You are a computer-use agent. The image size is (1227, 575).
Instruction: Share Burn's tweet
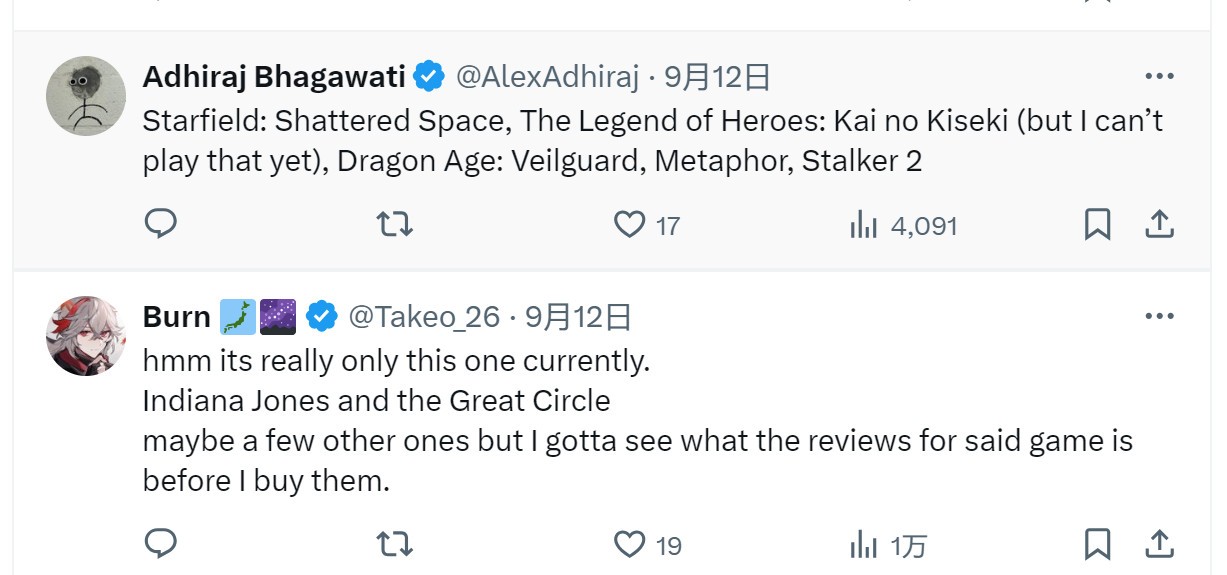[x=1158, y=545]
